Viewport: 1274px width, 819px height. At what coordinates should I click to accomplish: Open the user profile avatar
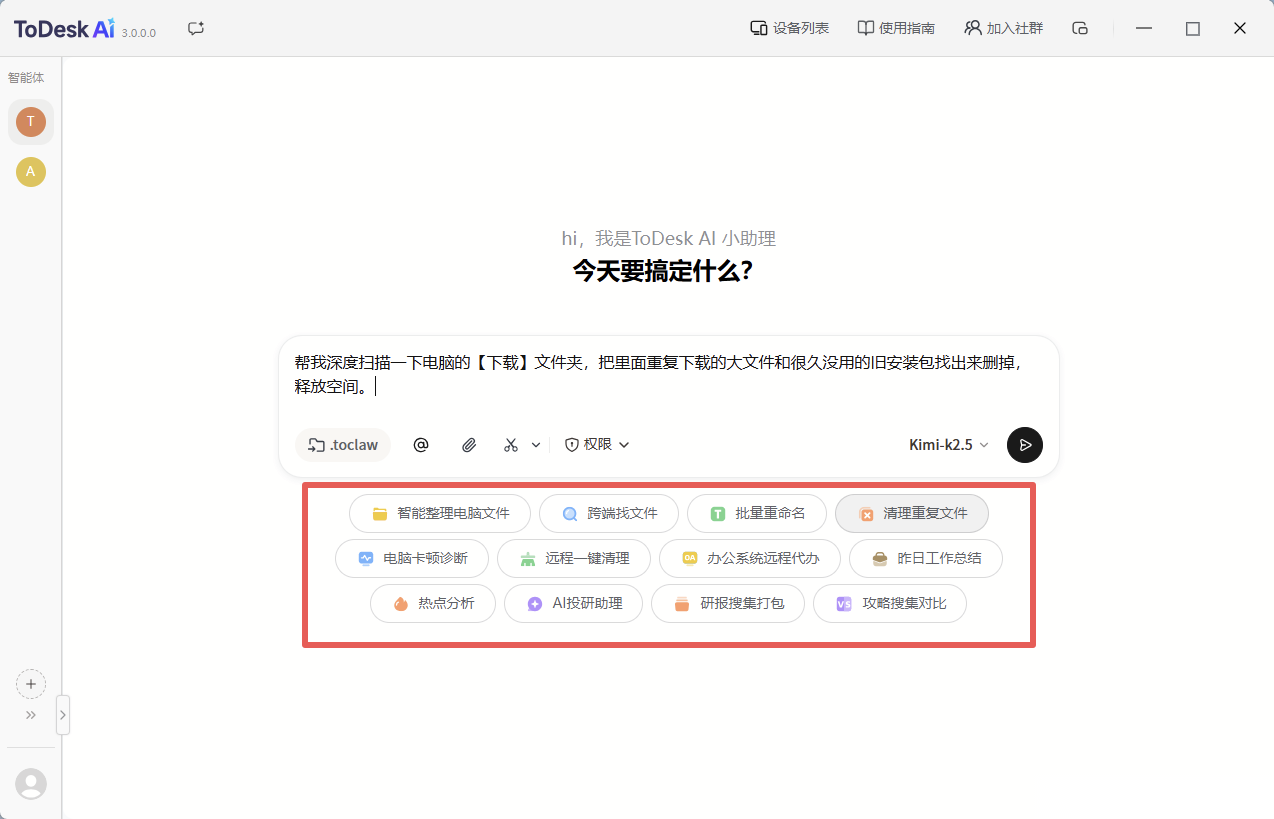(31, 784)
